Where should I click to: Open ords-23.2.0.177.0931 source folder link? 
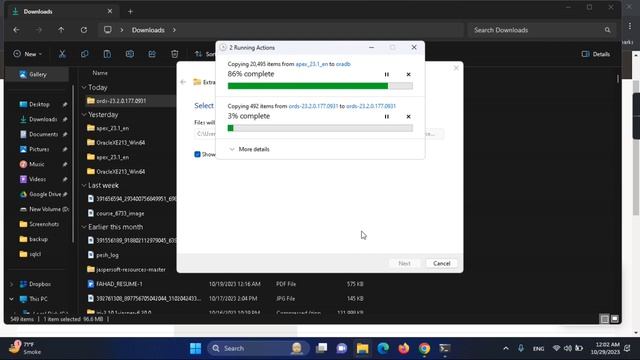click(x=313, y=106)
